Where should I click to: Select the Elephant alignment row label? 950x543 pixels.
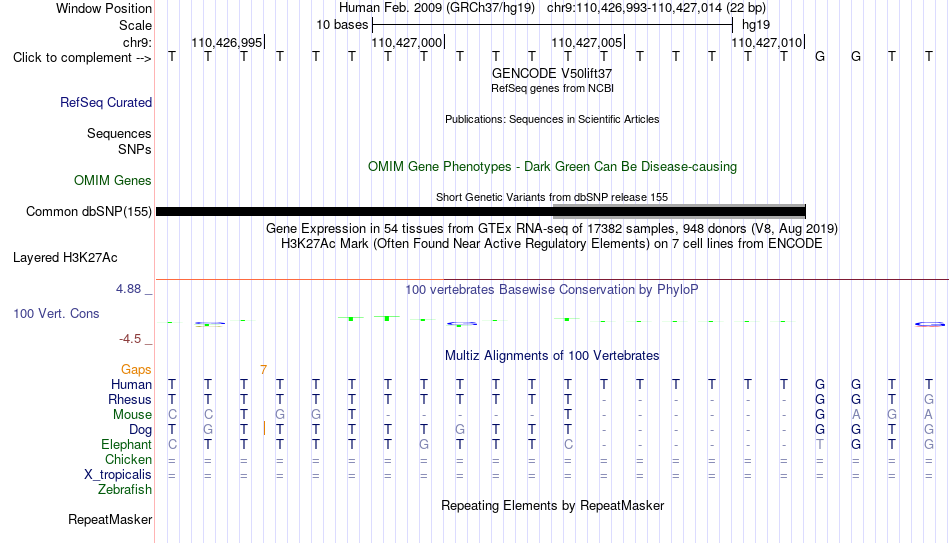pyautogui.click(x=127, y=444)
